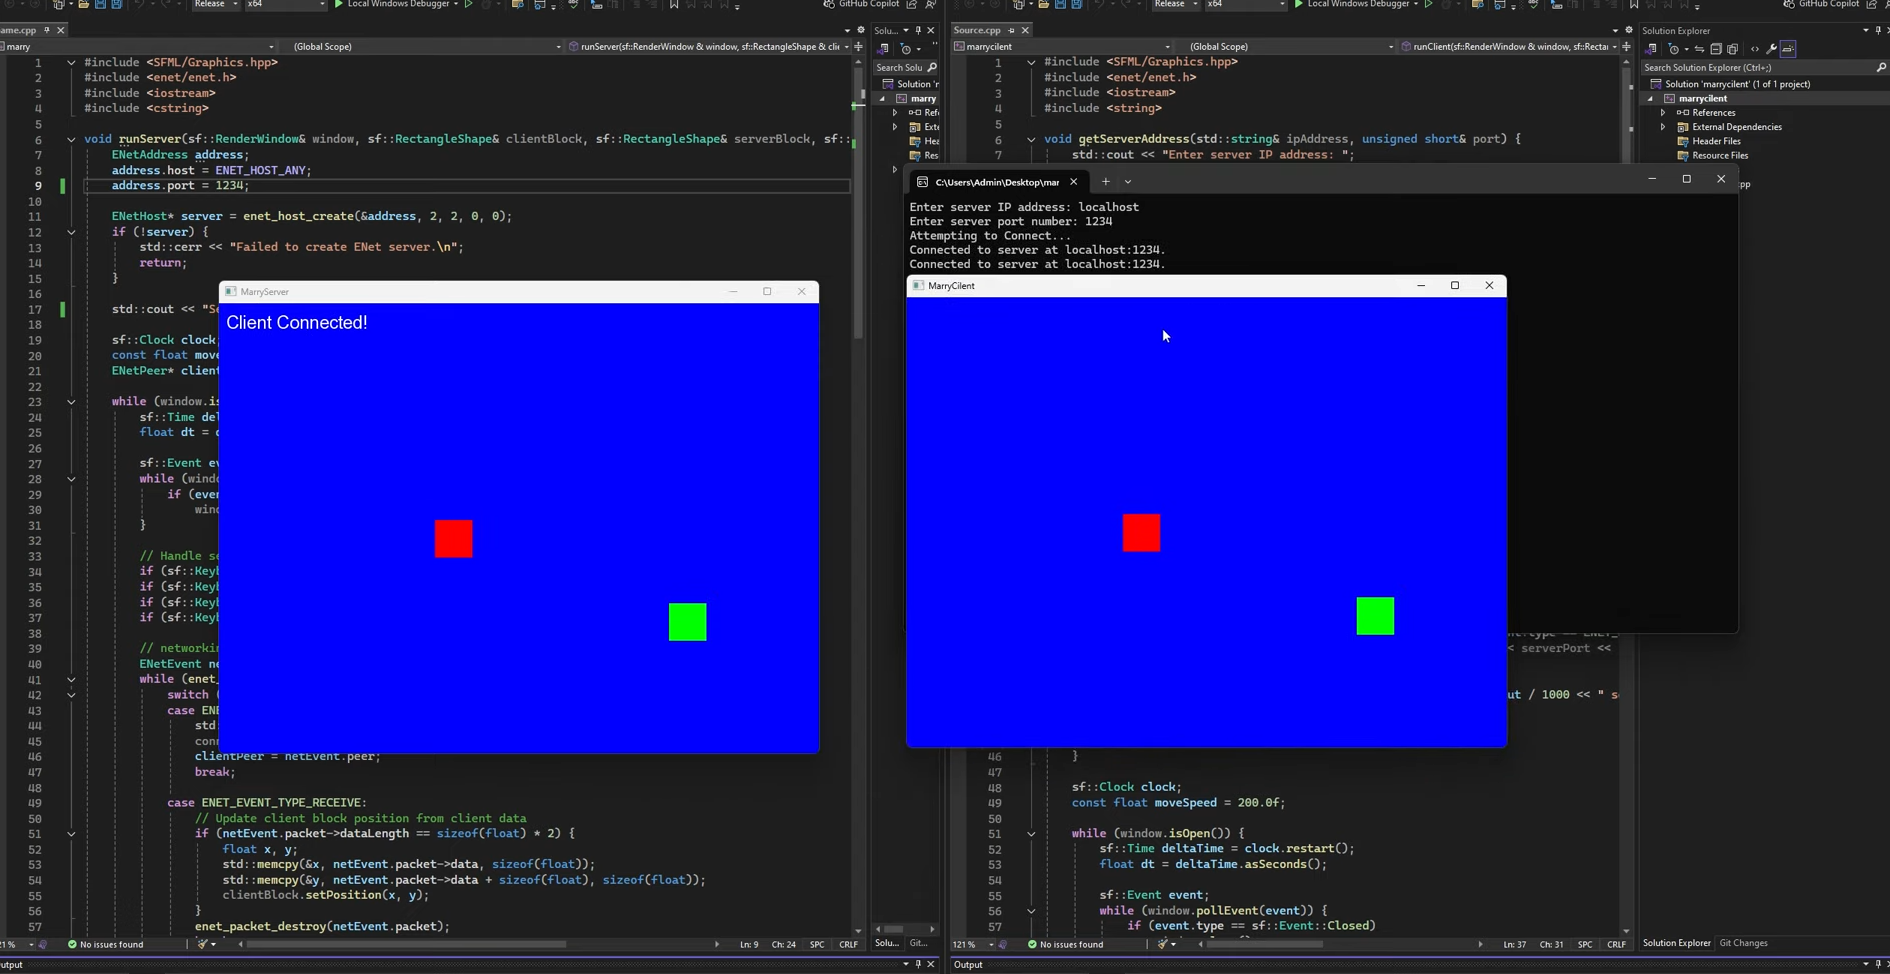Click red square in MarryServer window
The image size is (1890, 974).
click(454, 539)
